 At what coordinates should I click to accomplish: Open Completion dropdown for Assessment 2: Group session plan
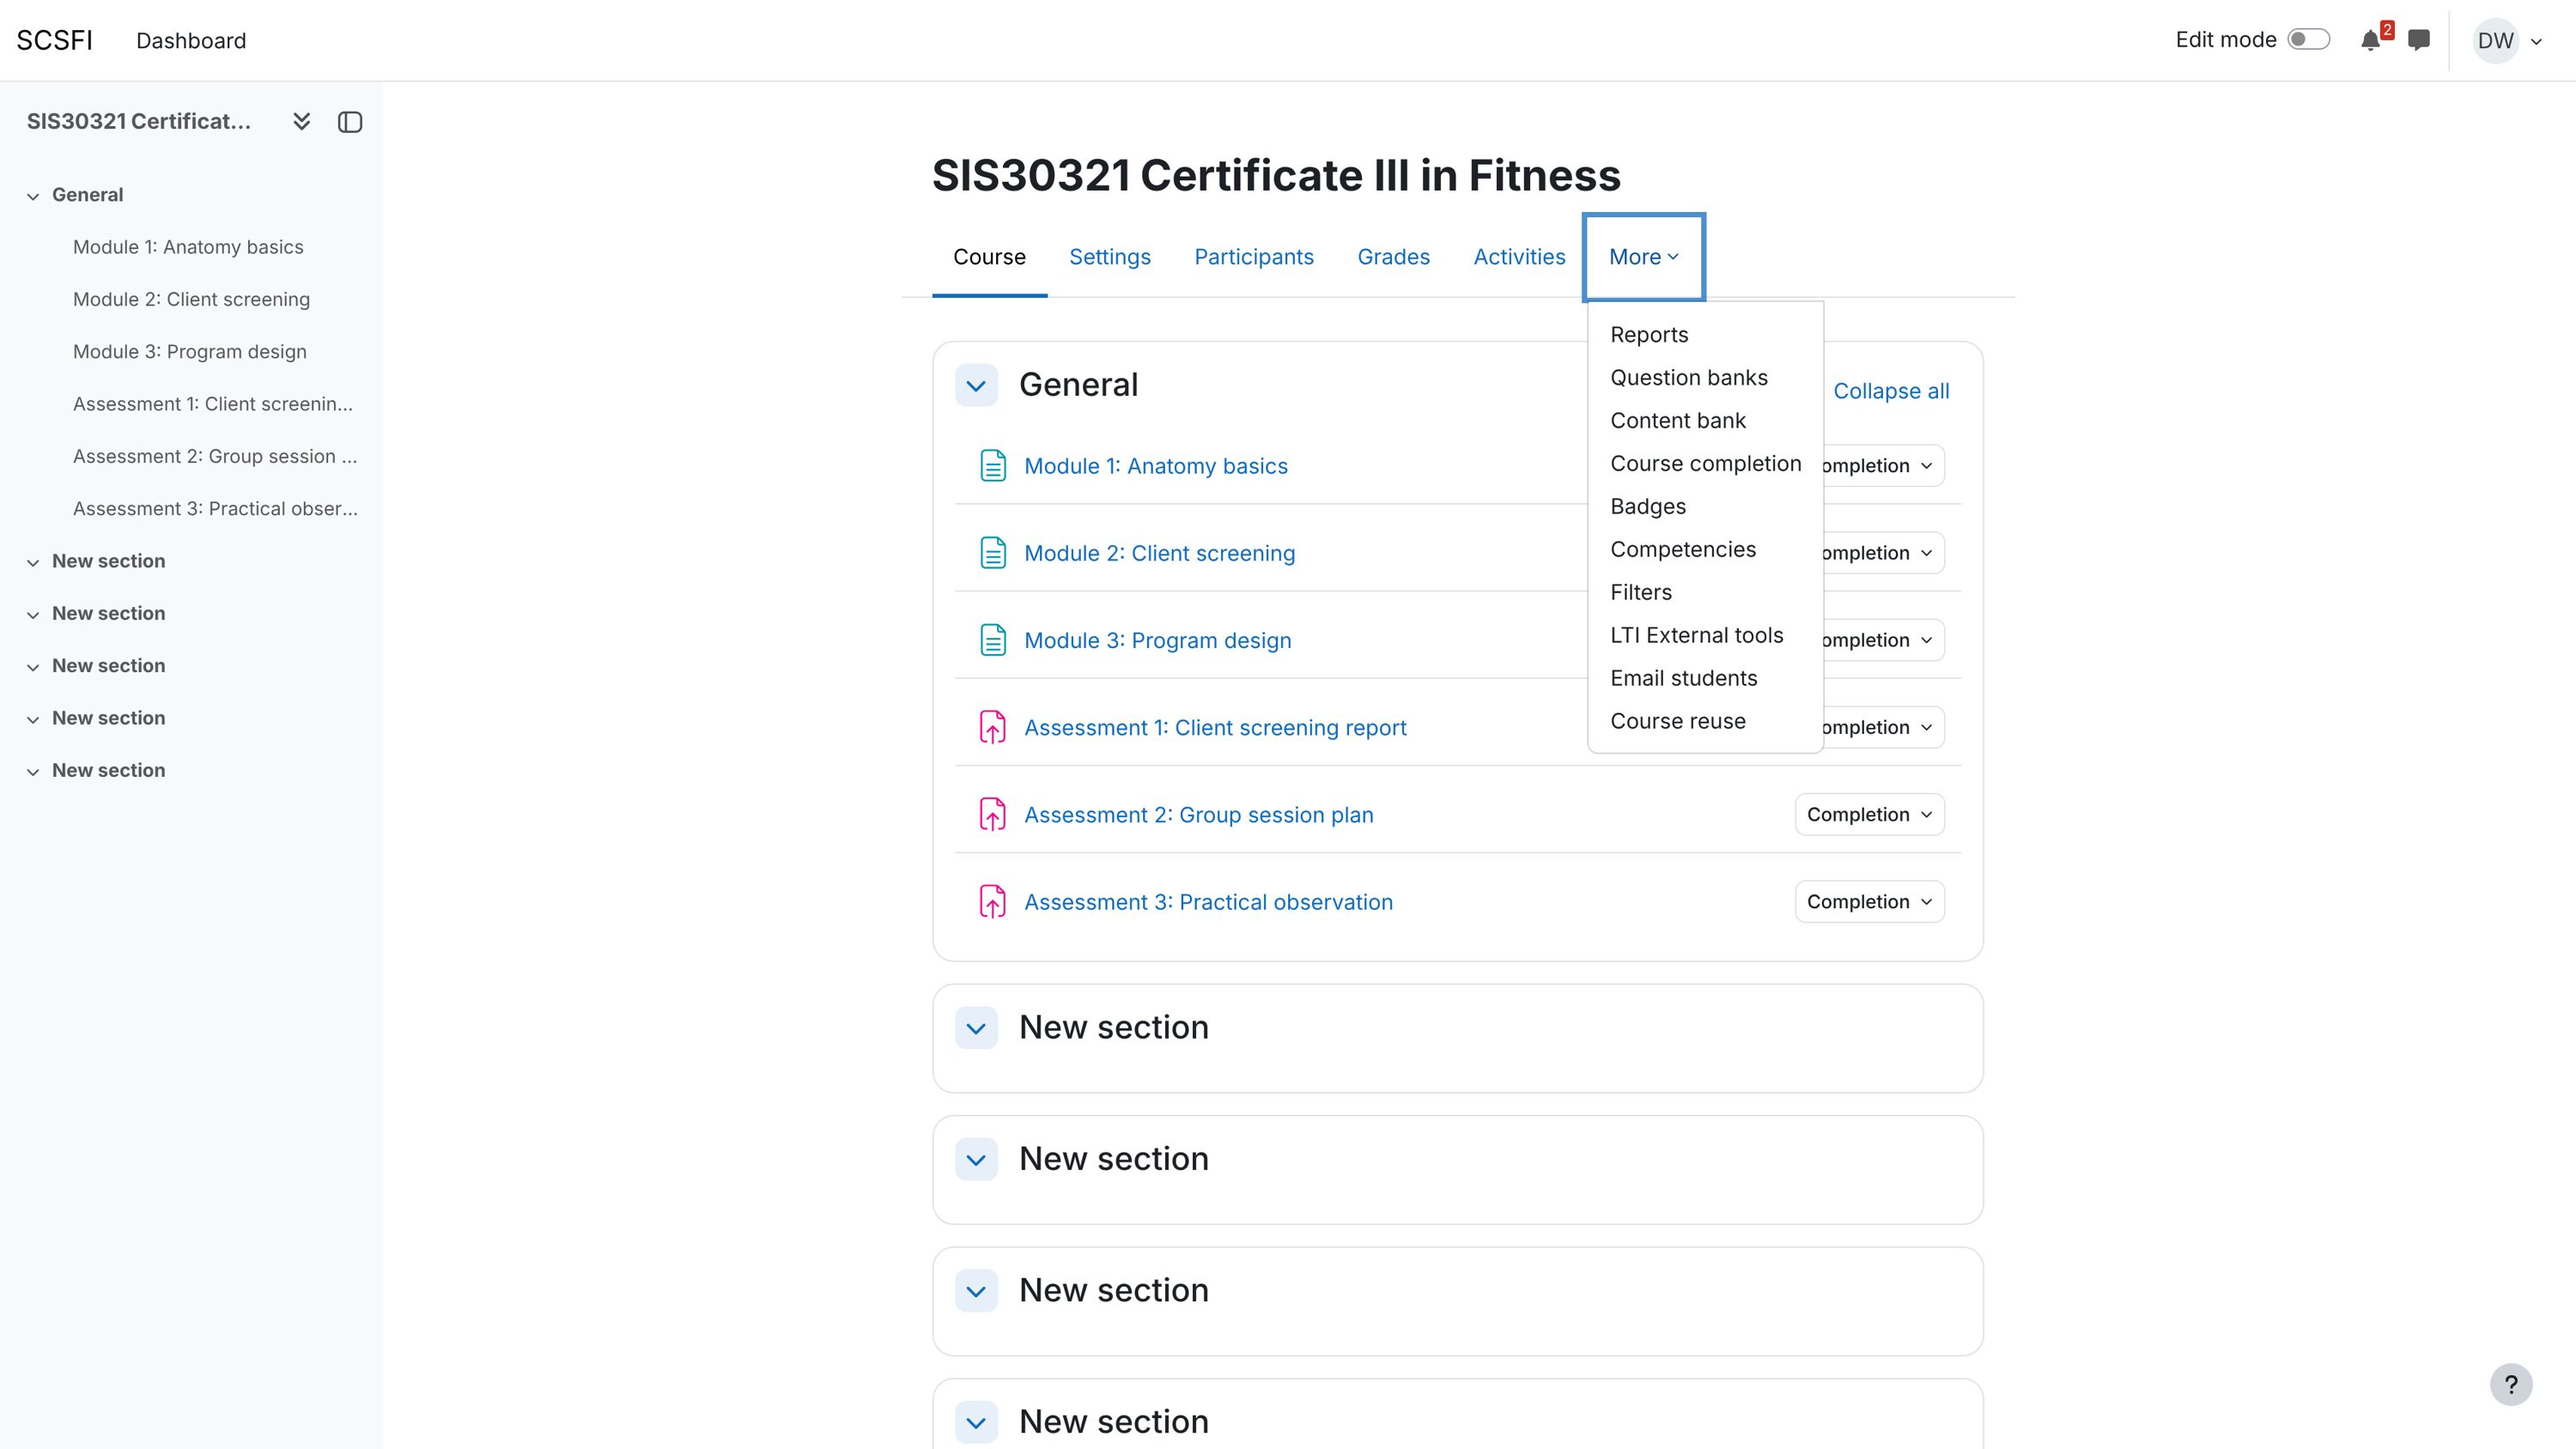point(1869,815)
